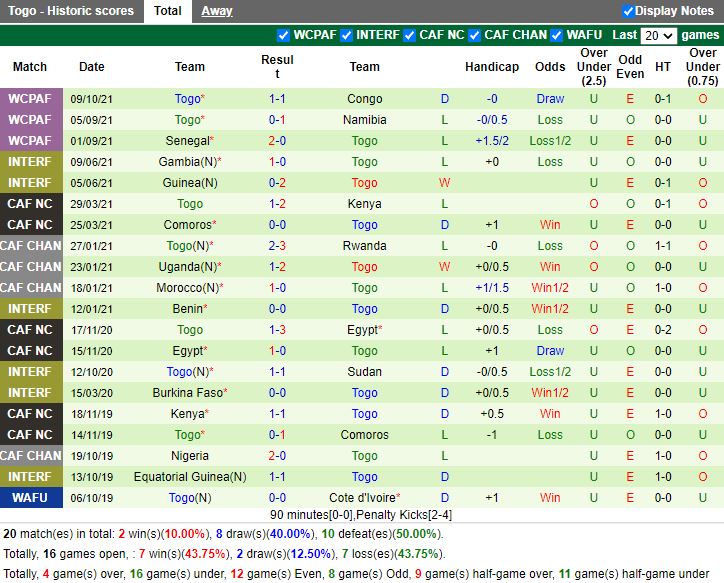Select the W result in Uganda row
Screen dimensions: 724x583
tap(444, 267)
